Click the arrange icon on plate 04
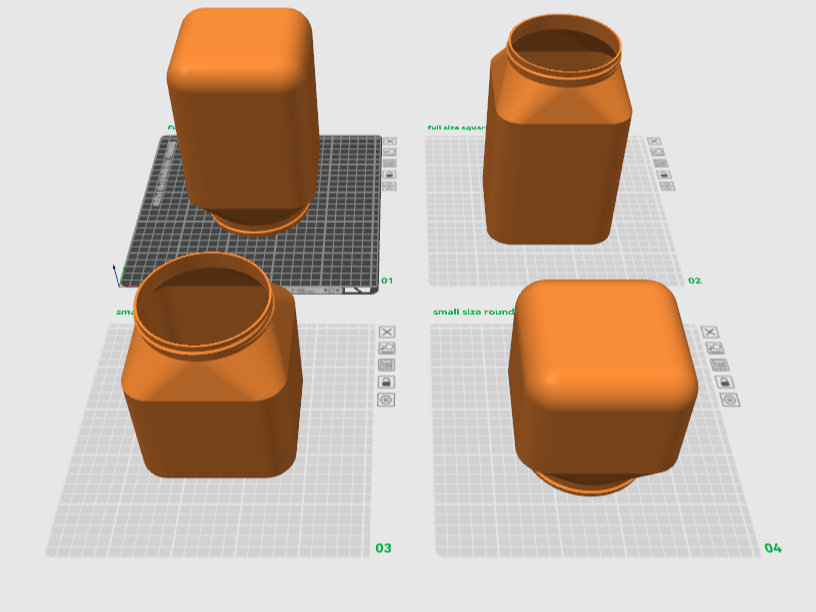816x612 pixels. tap(714, 348)
